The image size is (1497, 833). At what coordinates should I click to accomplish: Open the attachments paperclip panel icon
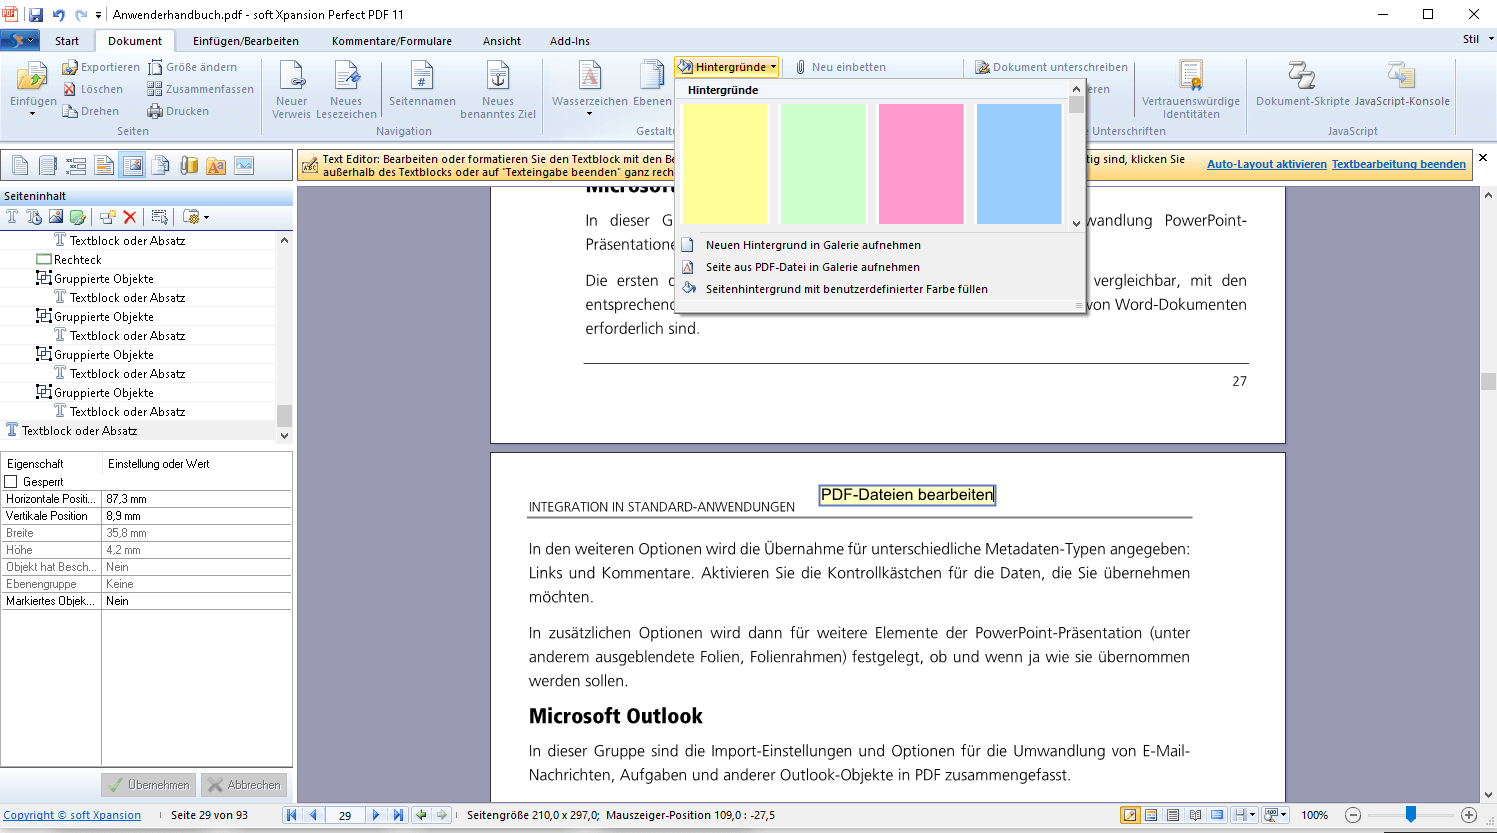click(189, 165)
